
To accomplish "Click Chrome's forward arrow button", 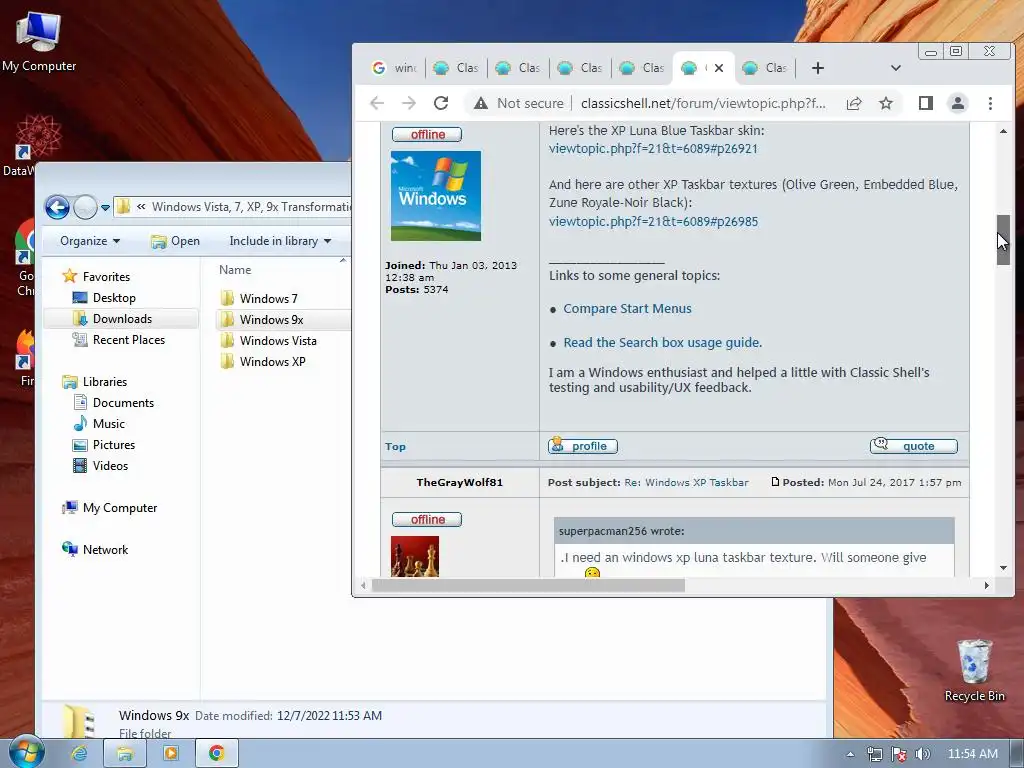I will click(x=409, y=103).
